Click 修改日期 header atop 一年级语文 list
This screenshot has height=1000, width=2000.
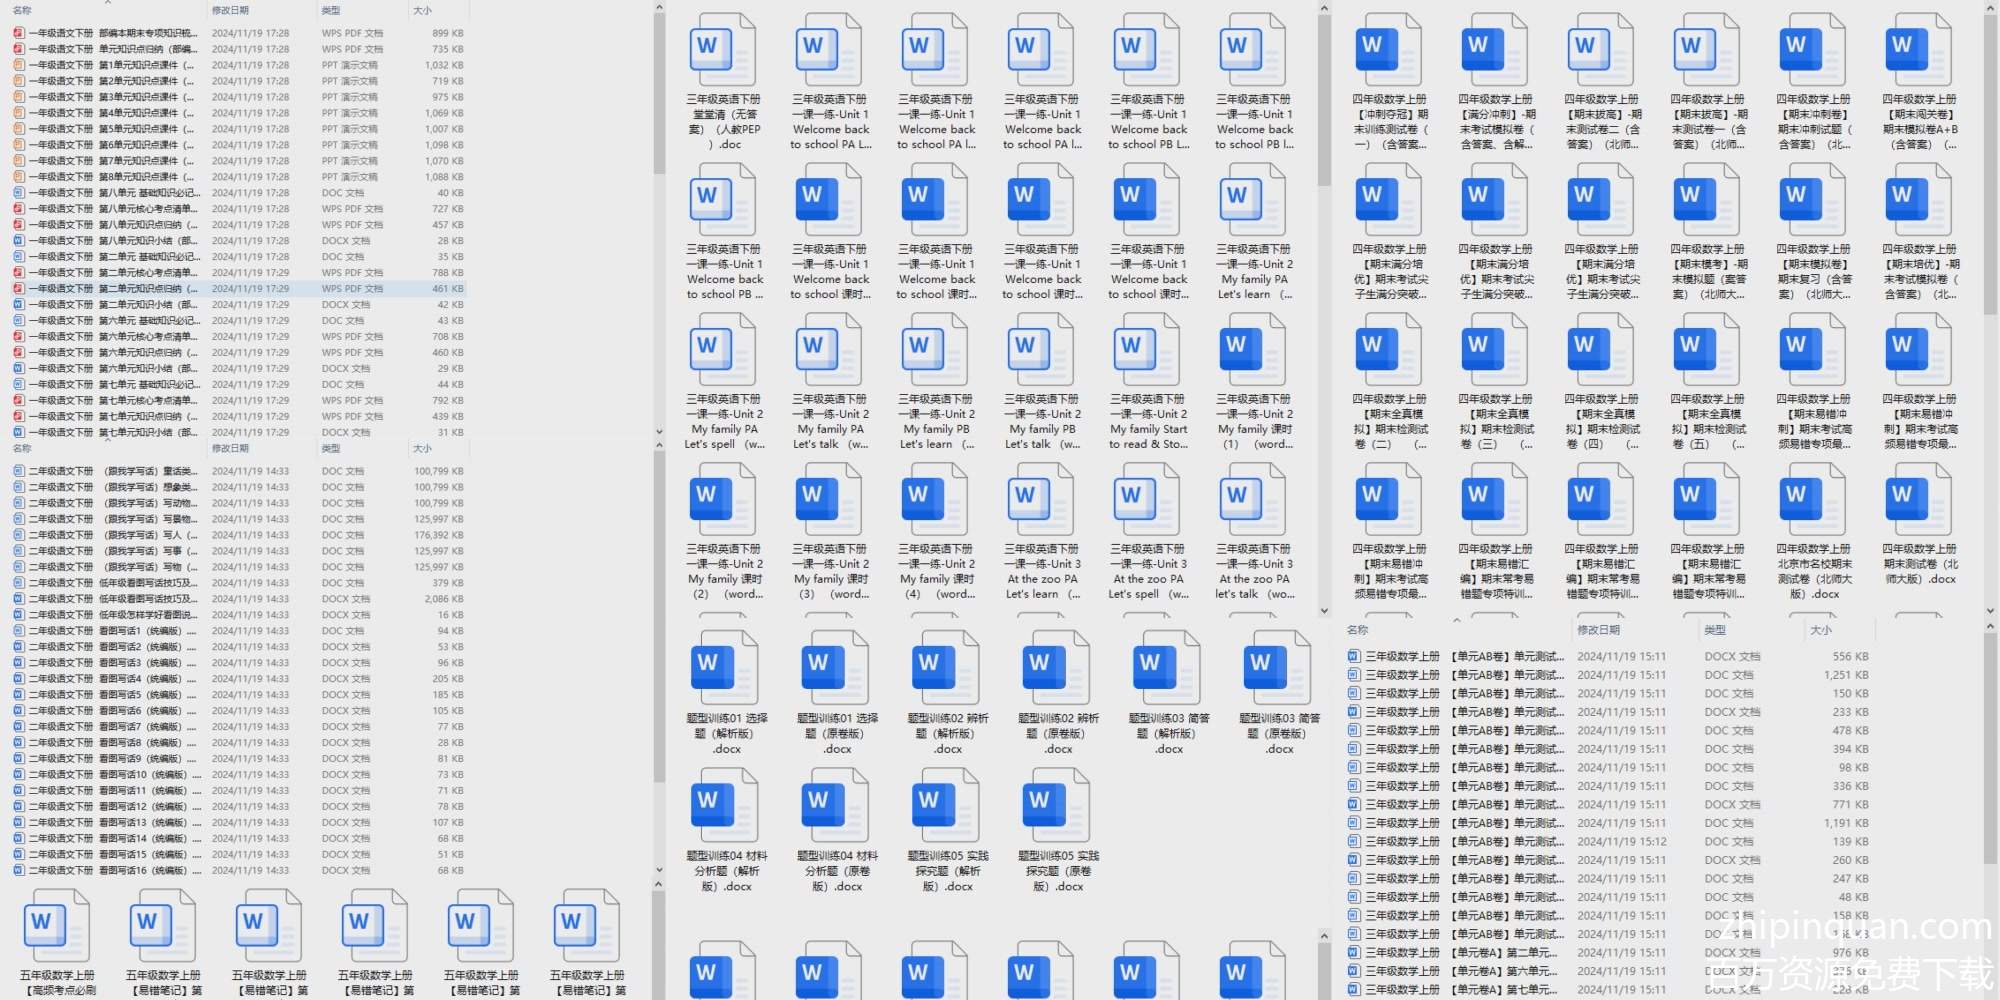pyautogui.click(x=230, y=11)
